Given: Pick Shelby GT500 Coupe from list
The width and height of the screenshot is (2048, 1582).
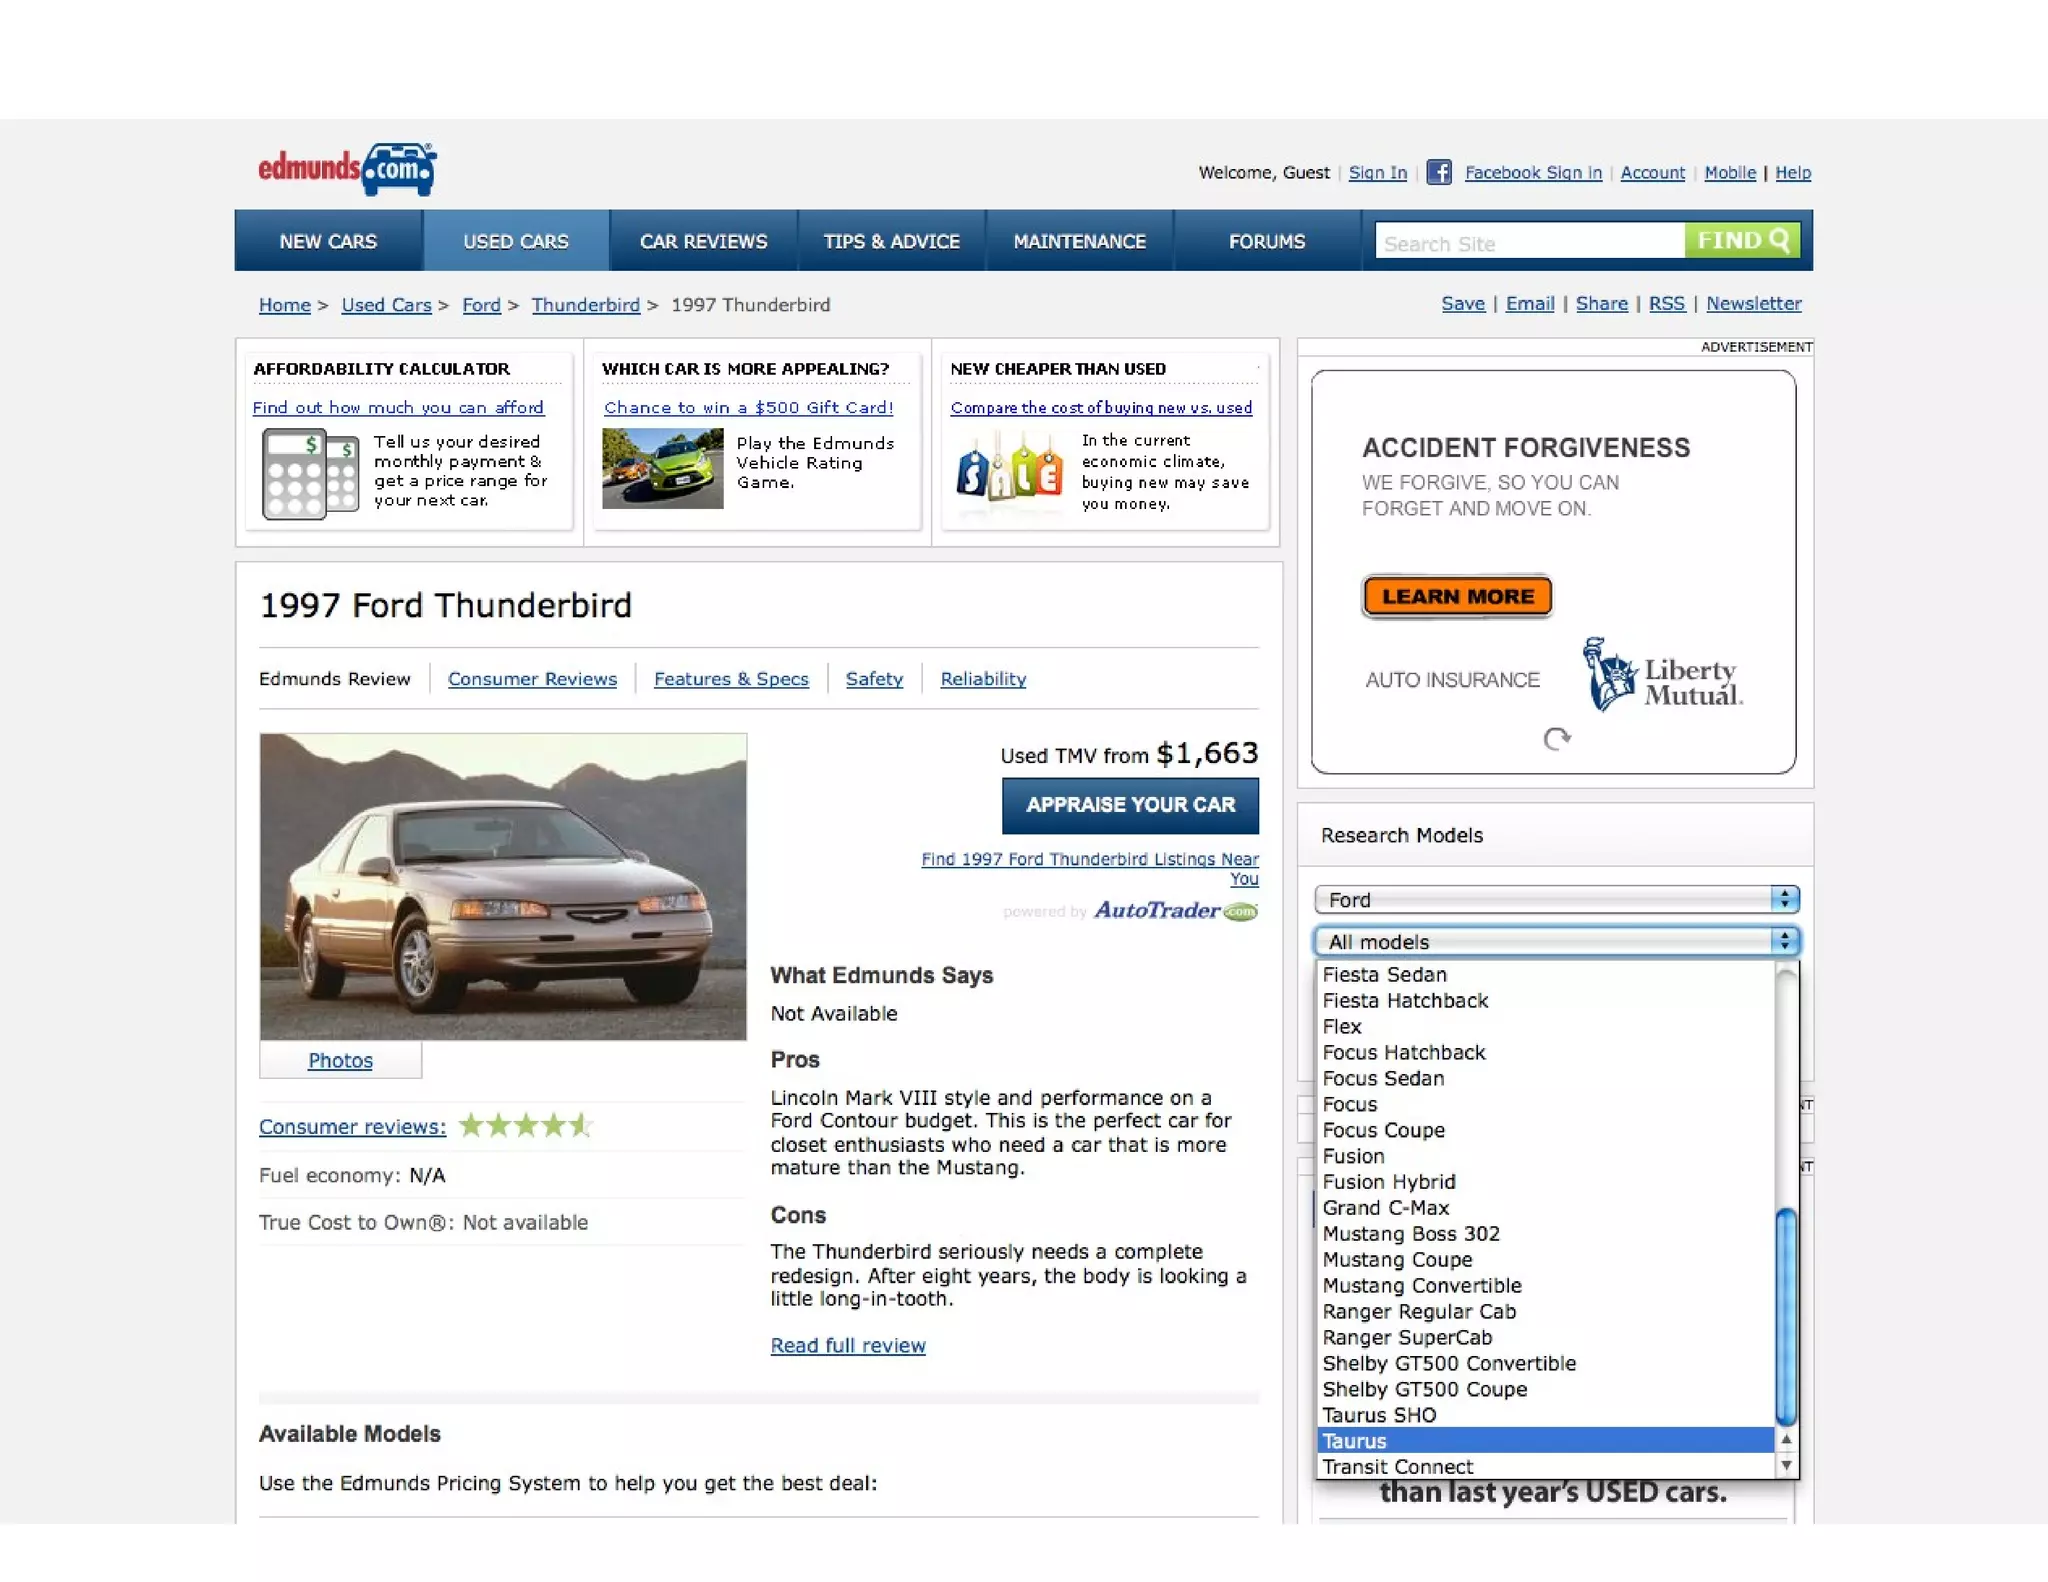Looking at the screenshot, I should 1546,1388.
